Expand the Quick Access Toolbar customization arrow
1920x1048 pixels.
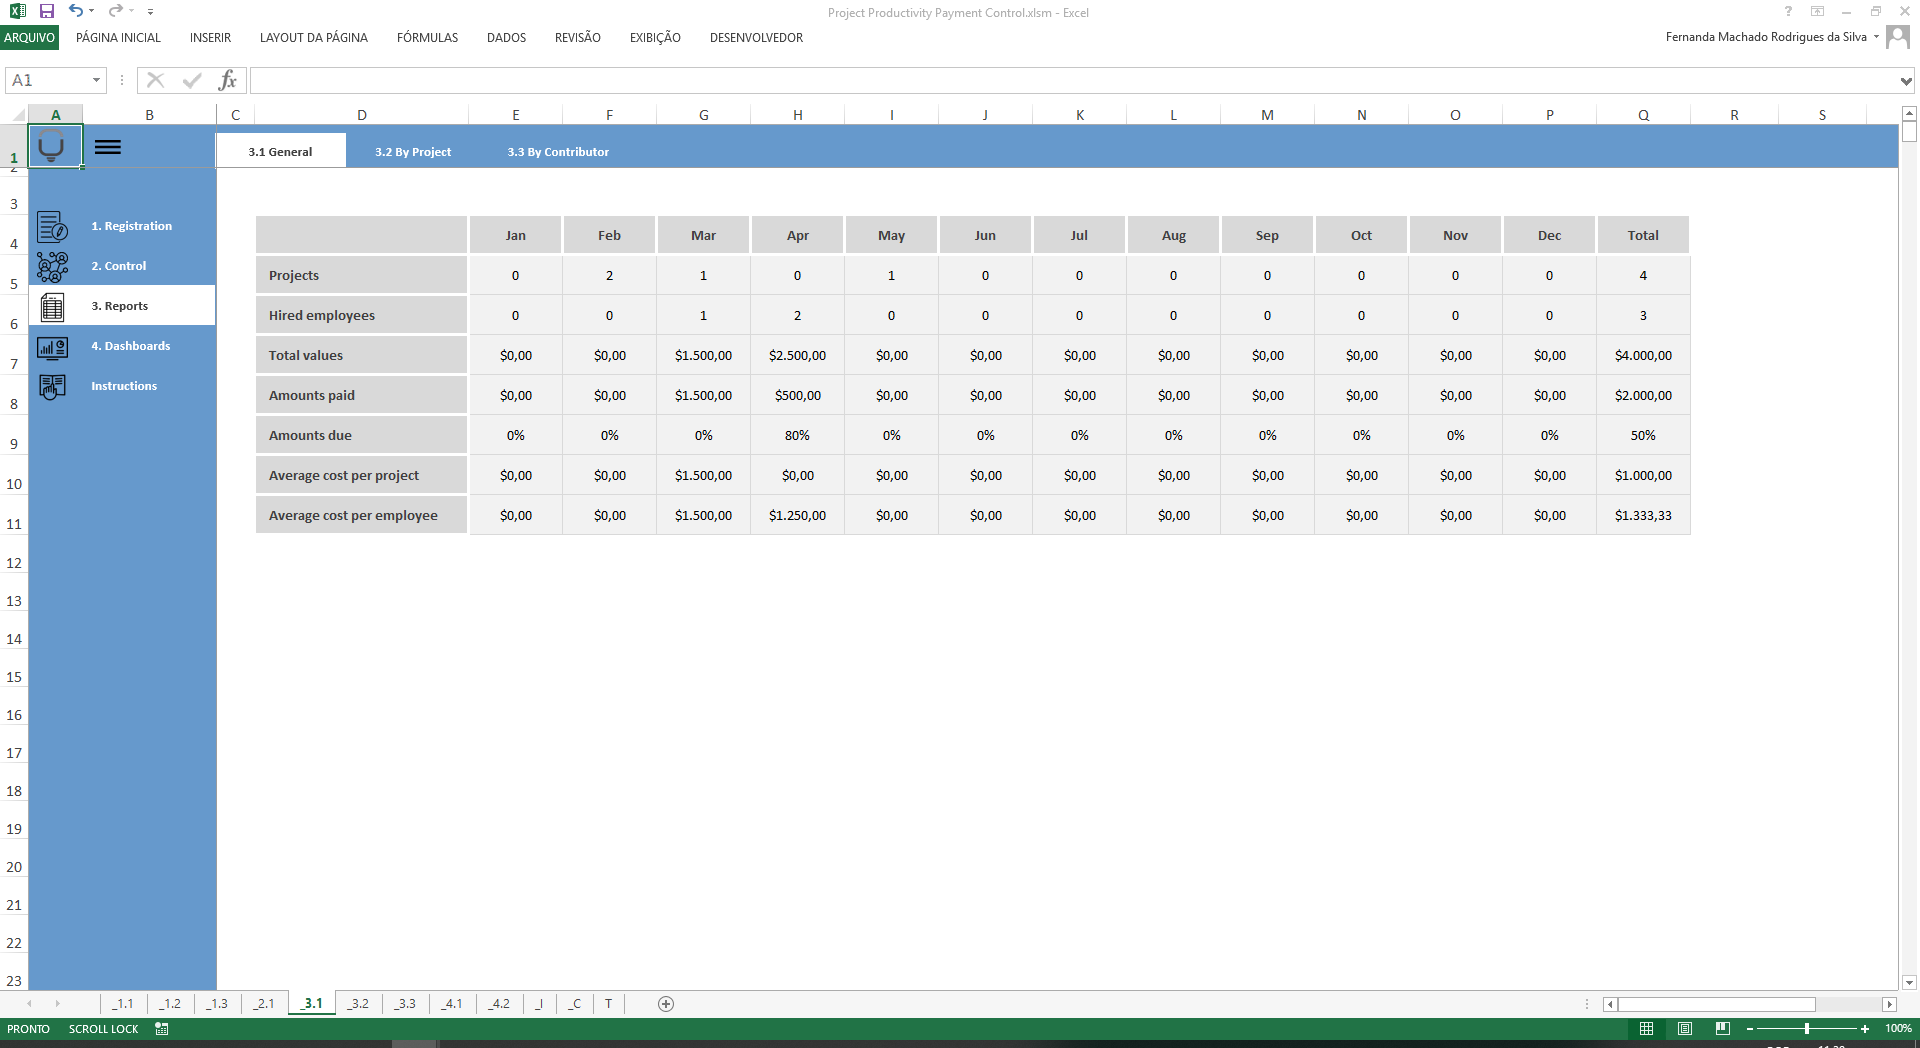tap(151, 12)
